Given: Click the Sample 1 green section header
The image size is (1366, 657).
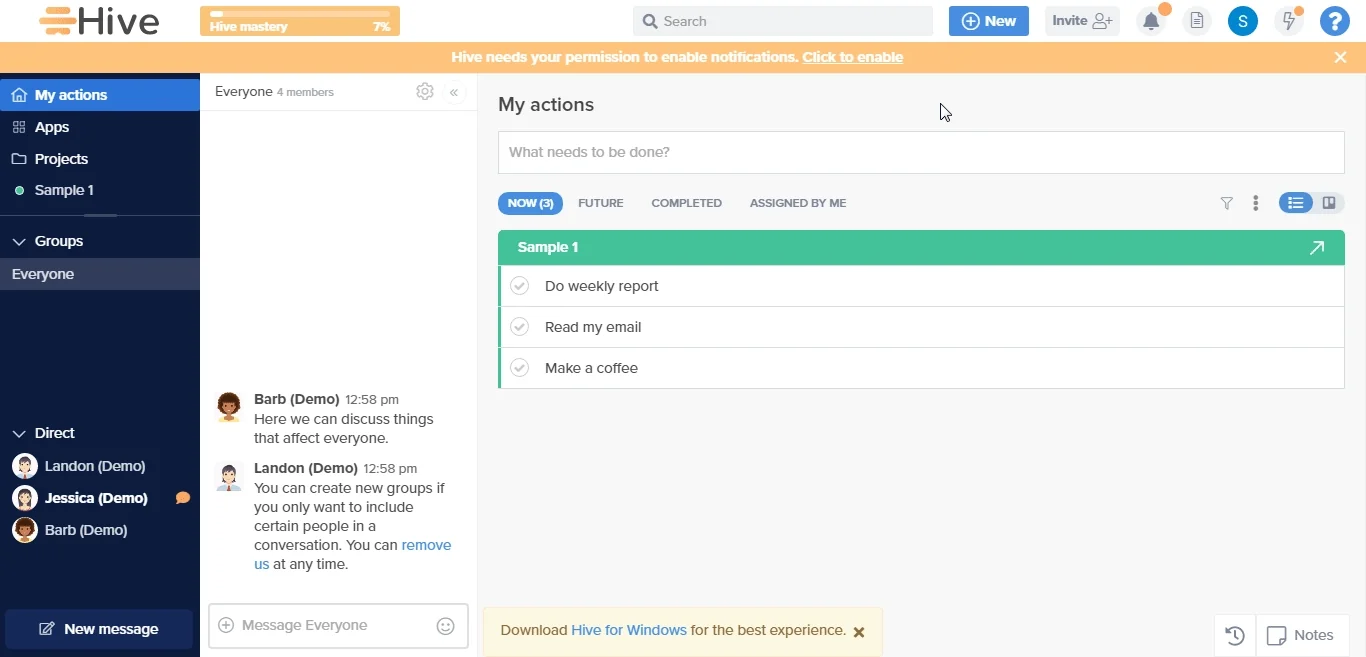Looking at the screenshot, I should click(921, 248).
